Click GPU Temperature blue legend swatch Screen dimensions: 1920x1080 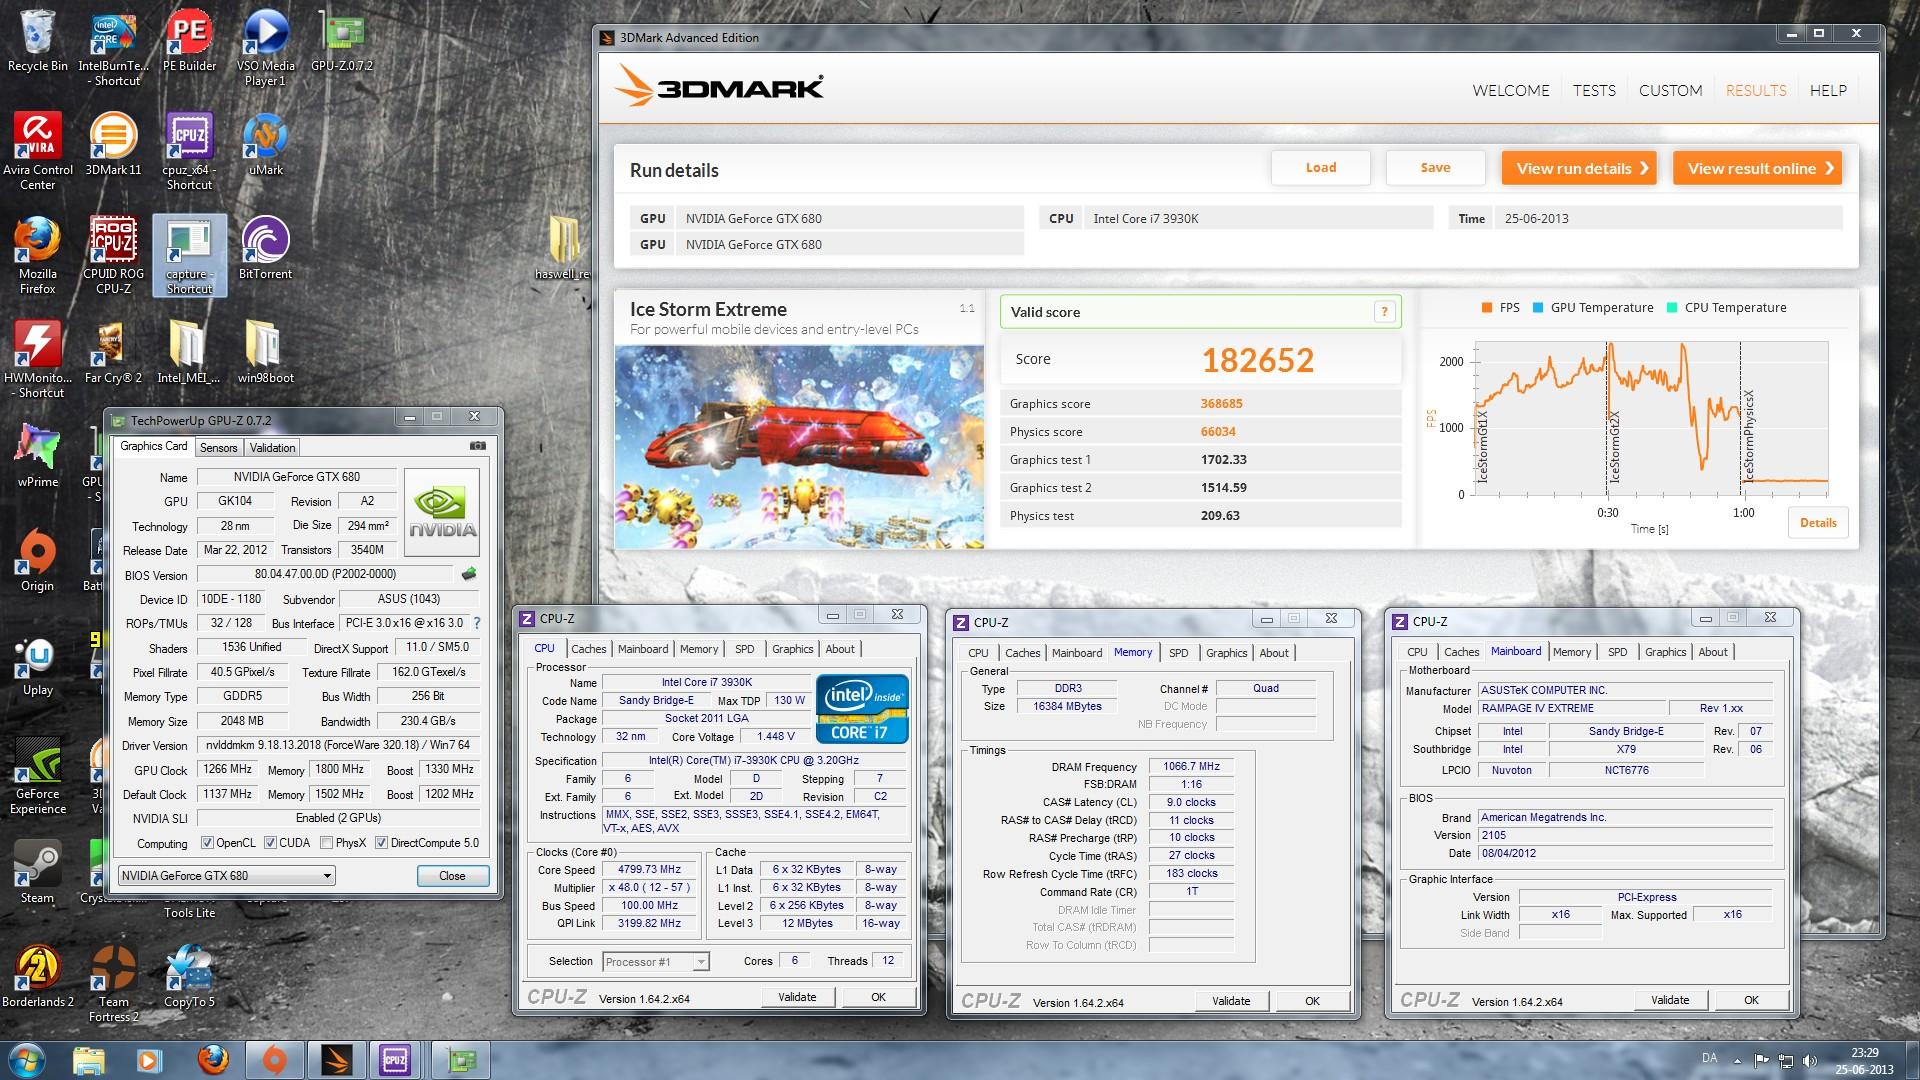point(1538,308)
